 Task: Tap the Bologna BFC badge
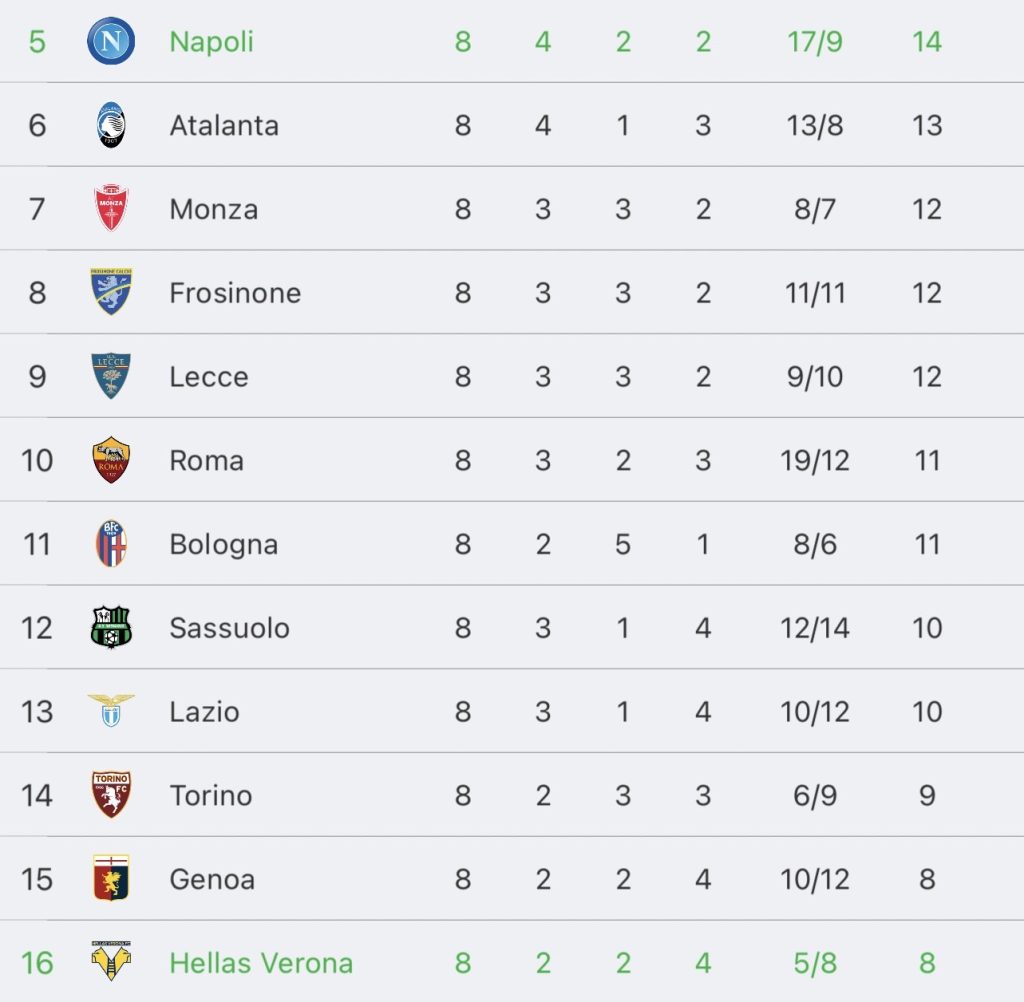[x=111, y=543]
